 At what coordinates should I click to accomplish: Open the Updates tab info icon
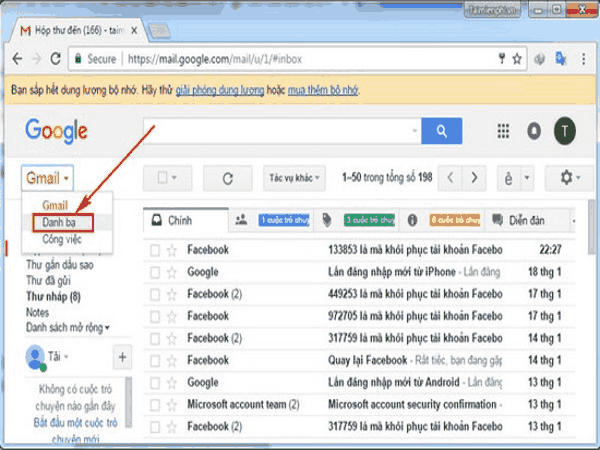(412, 220)
